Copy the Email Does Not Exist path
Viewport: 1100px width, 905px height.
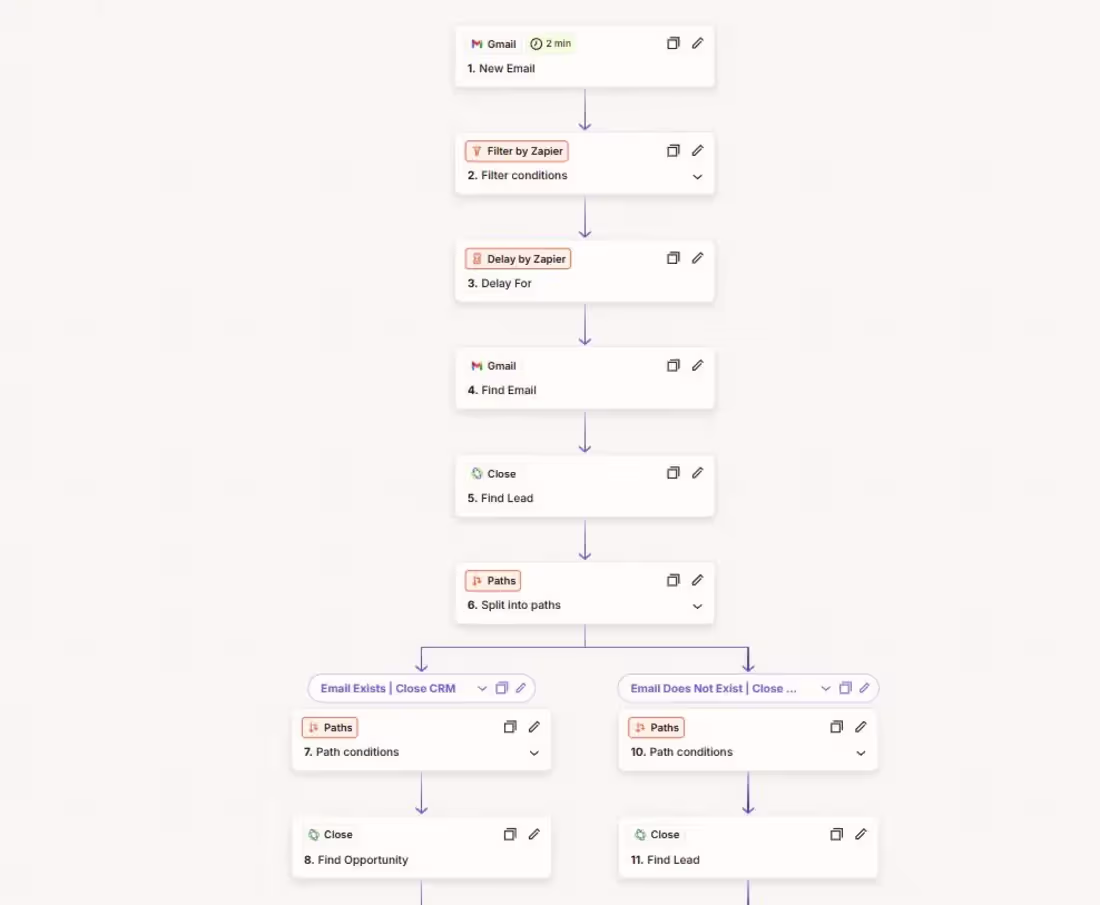845,688
